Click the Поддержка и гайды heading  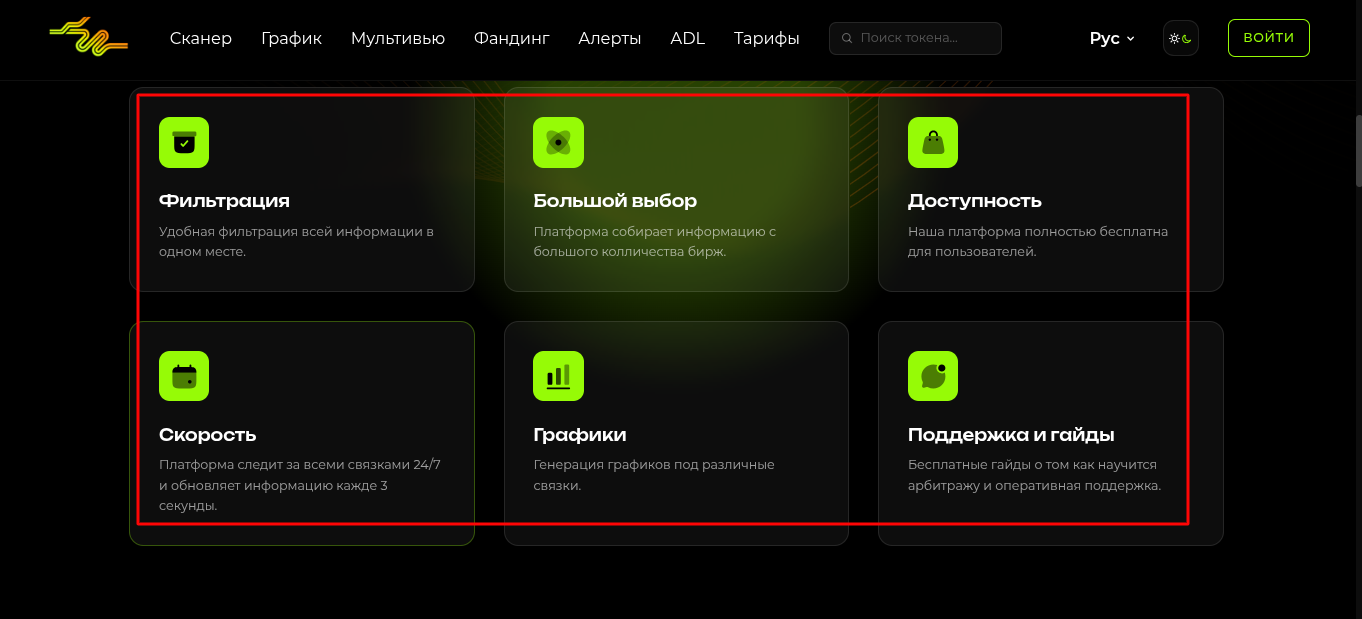click(x=1011, y=435)
